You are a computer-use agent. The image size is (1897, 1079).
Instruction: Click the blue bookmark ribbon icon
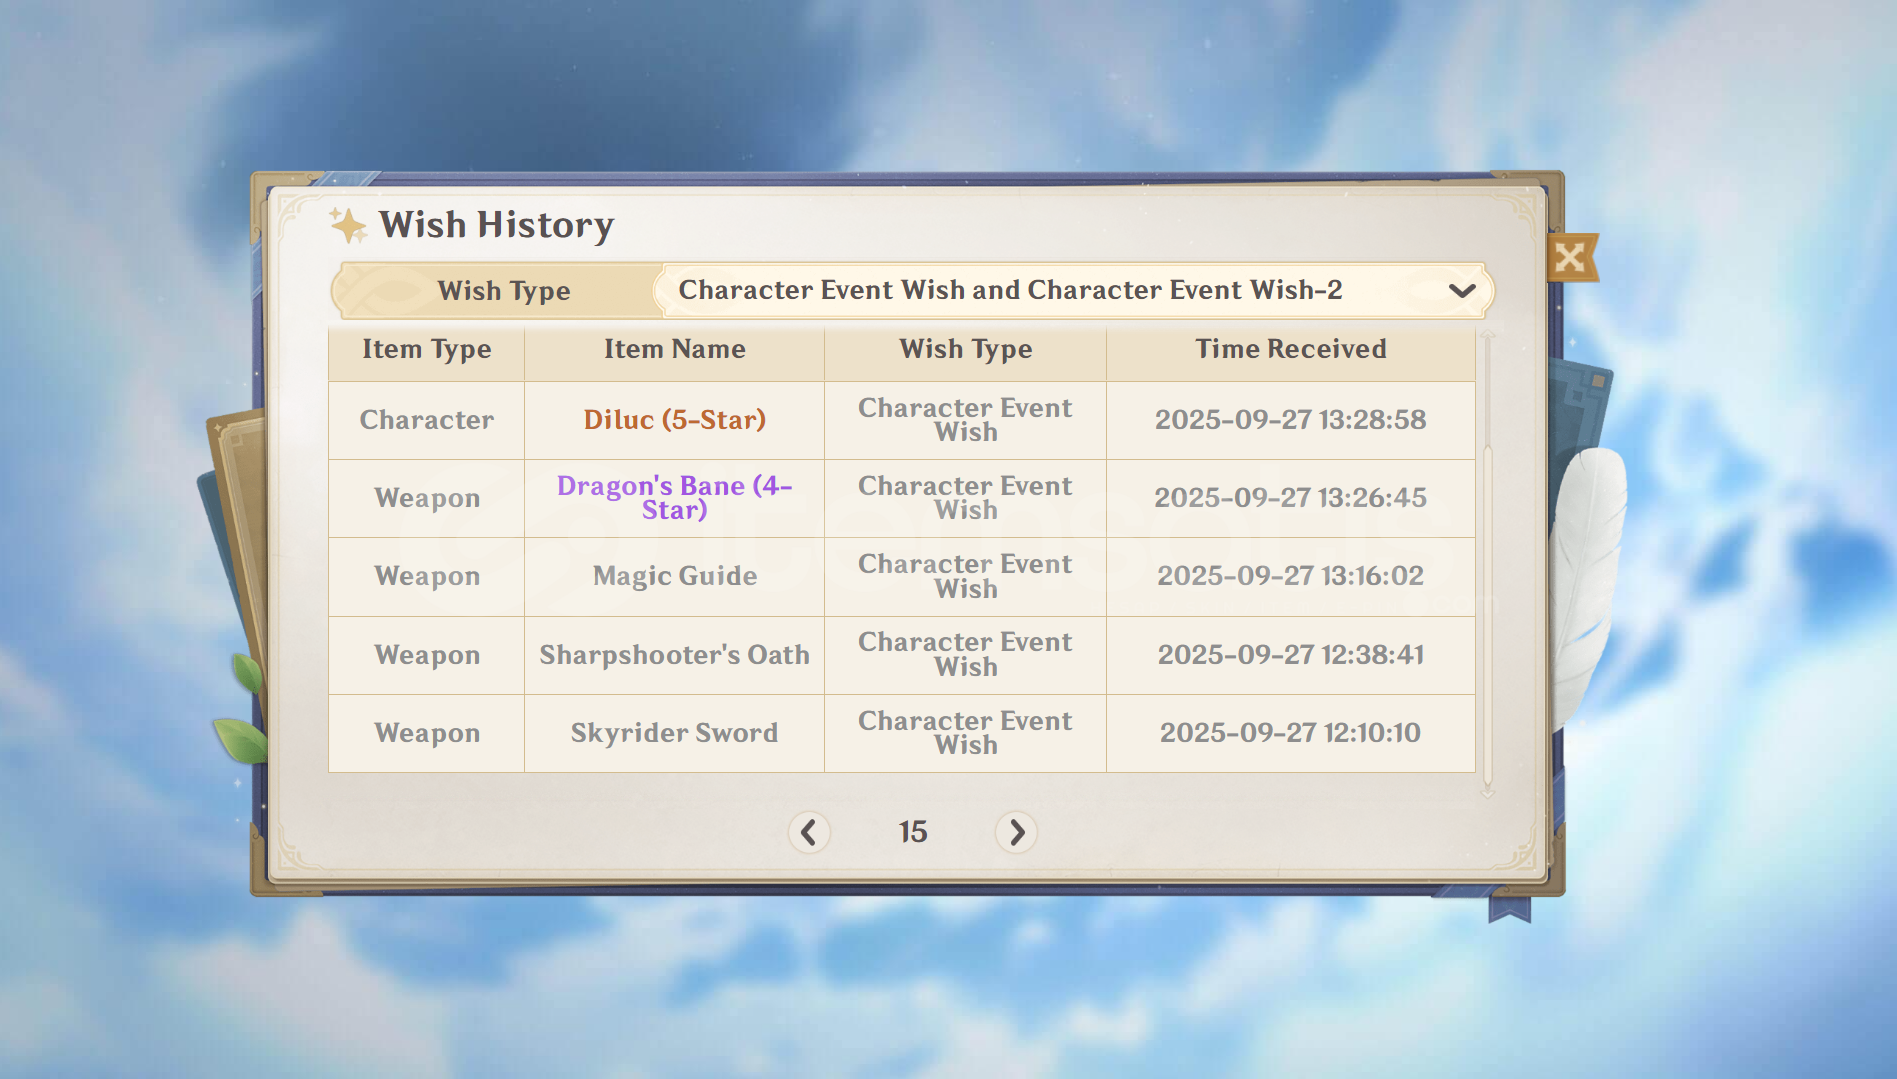pos(1509,908)
